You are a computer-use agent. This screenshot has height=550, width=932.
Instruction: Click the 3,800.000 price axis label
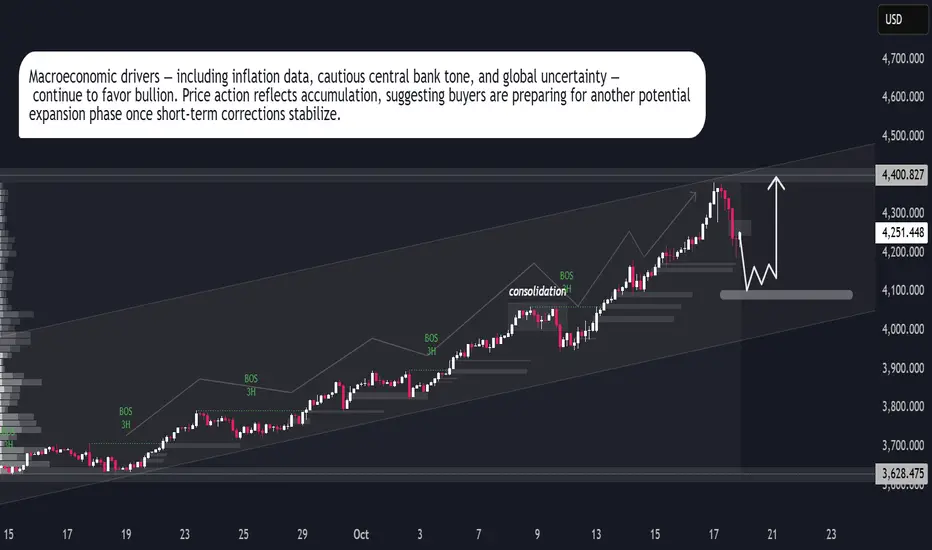click(903, 406)
